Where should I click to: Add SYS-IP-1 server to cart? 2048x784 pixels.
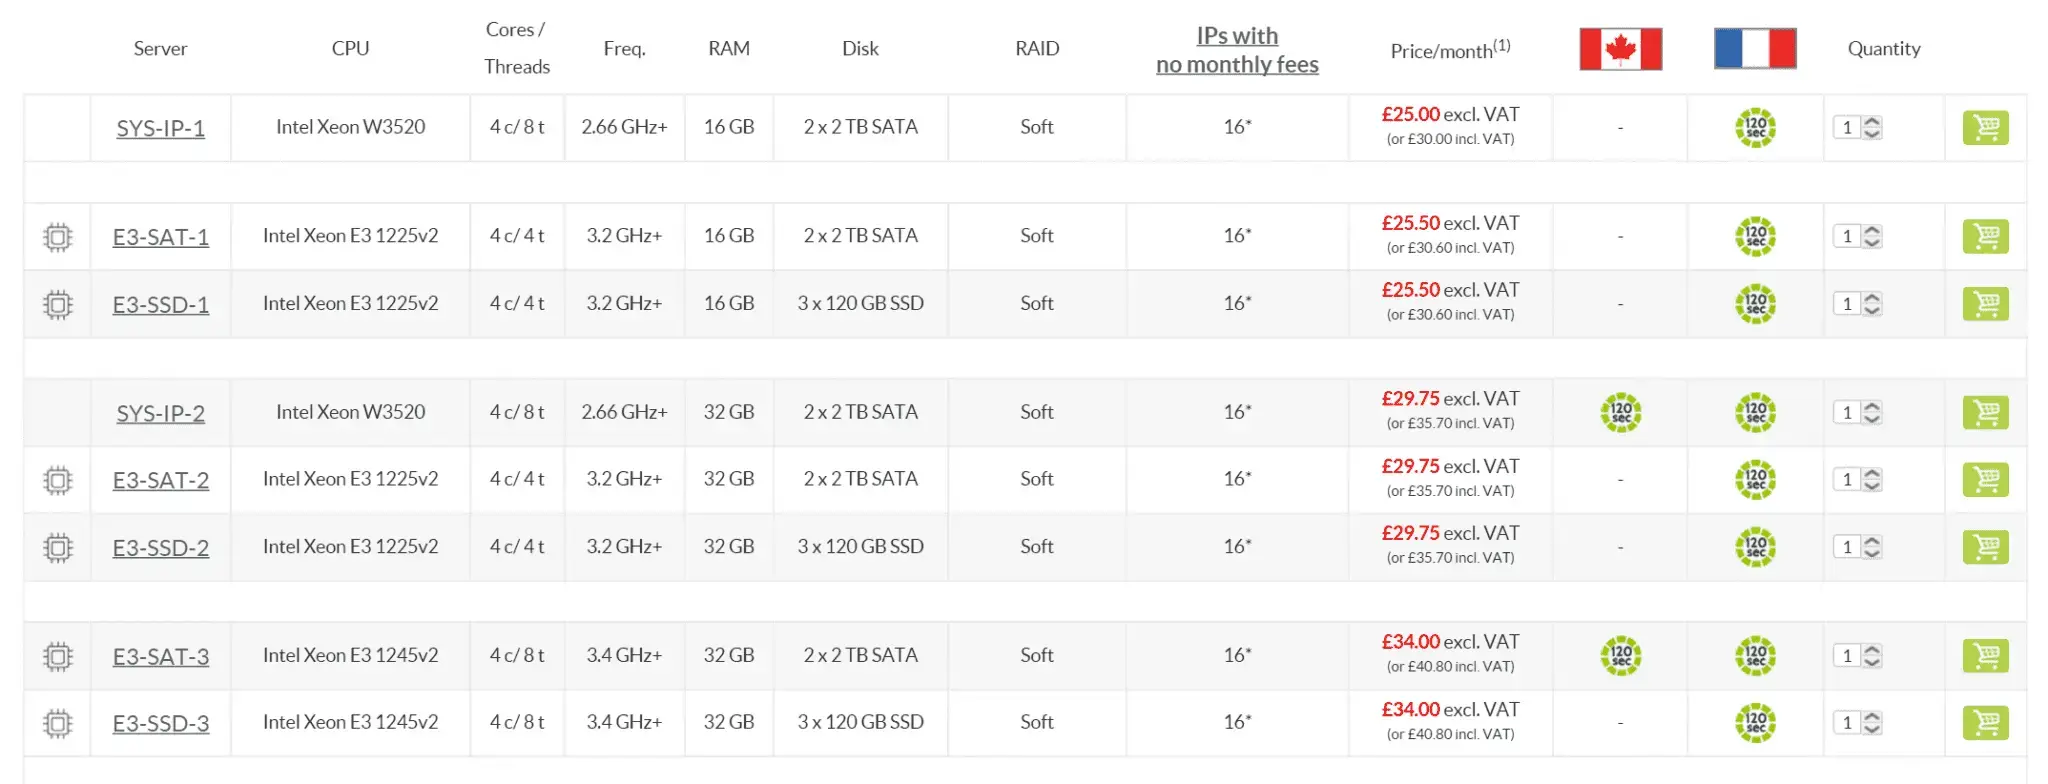point(1985,128)
